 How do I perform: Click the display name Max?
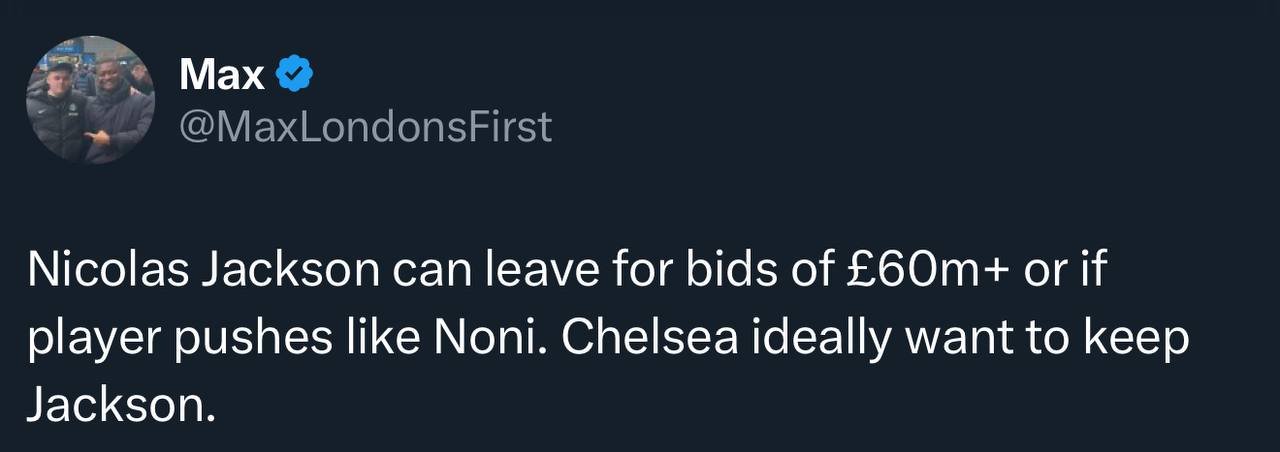222,73
